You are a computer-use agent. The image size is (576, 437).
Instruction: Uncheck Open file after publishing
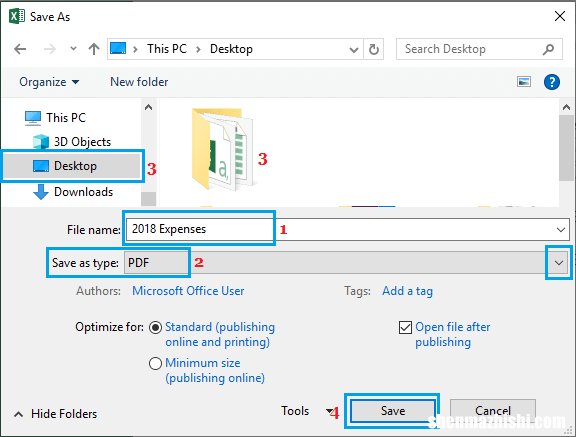[405, 327]
